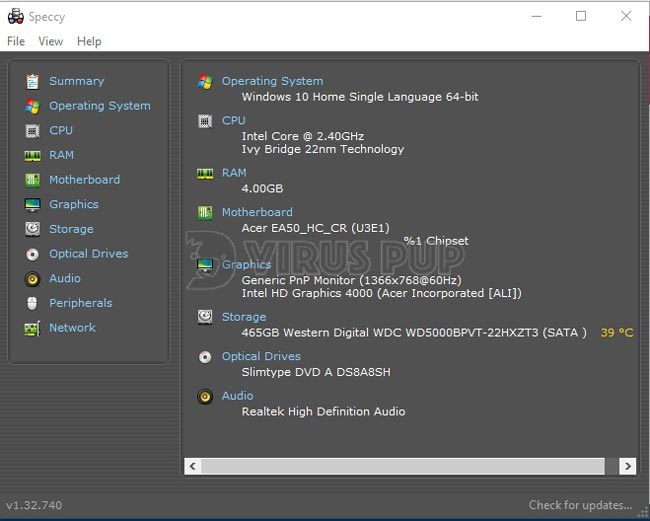This screenshot has height=521, width=650.
Task: Select Audio in the sidebar
Action: point(65,278)
